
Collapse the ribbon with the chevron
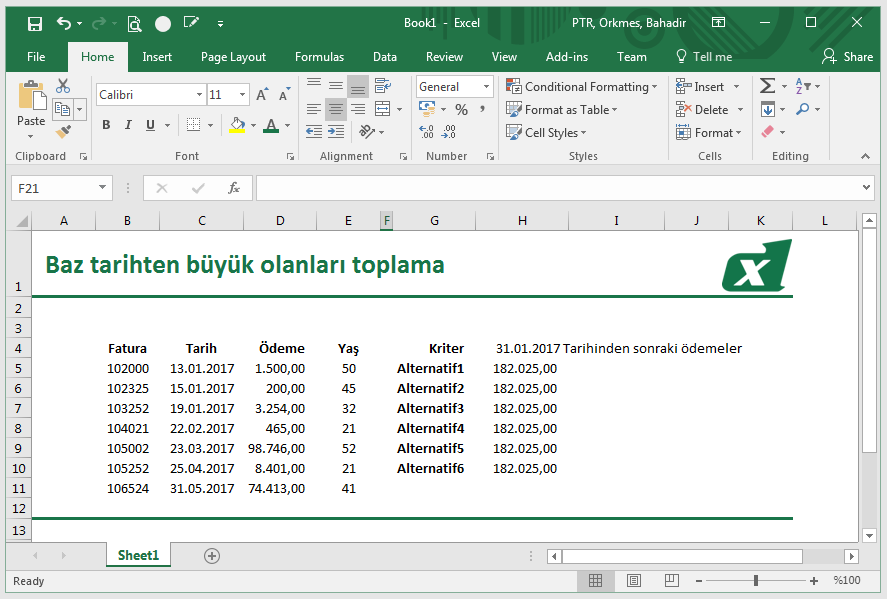pos(866,156)
